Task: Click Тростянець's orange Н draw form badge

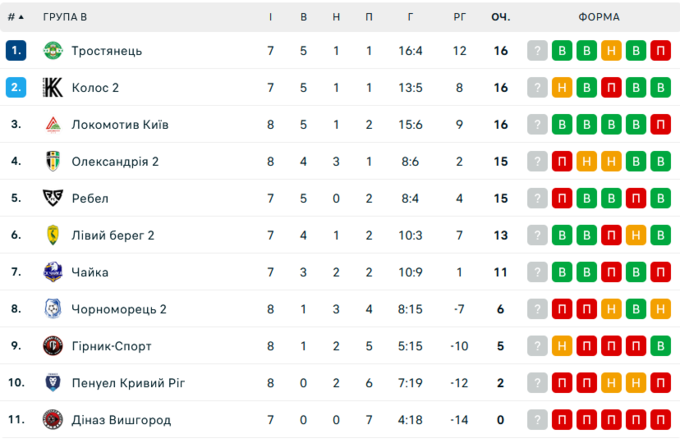Action: coord(611,51)
